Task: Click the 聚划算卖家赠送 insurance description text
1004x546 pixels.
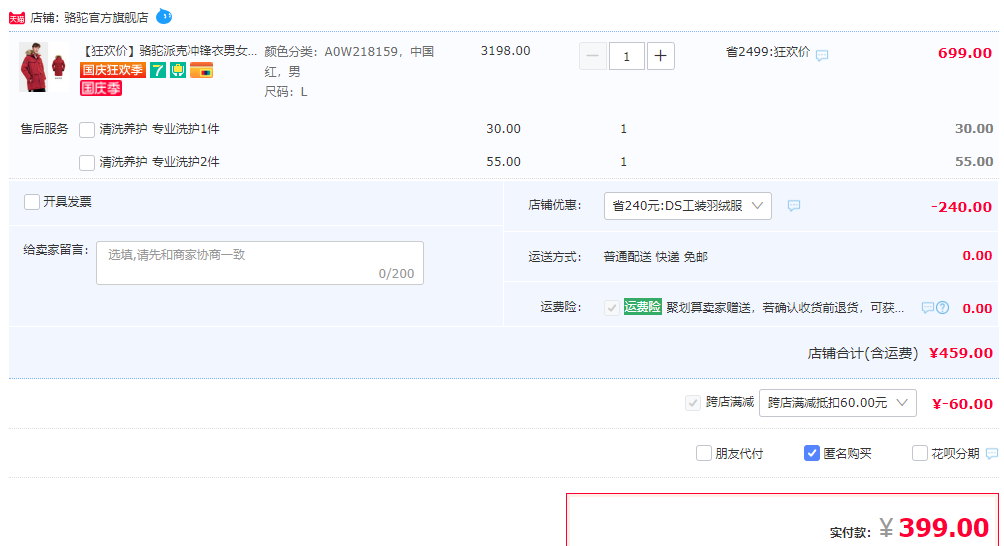Action: pyautogui.click(x=785, y=308)
